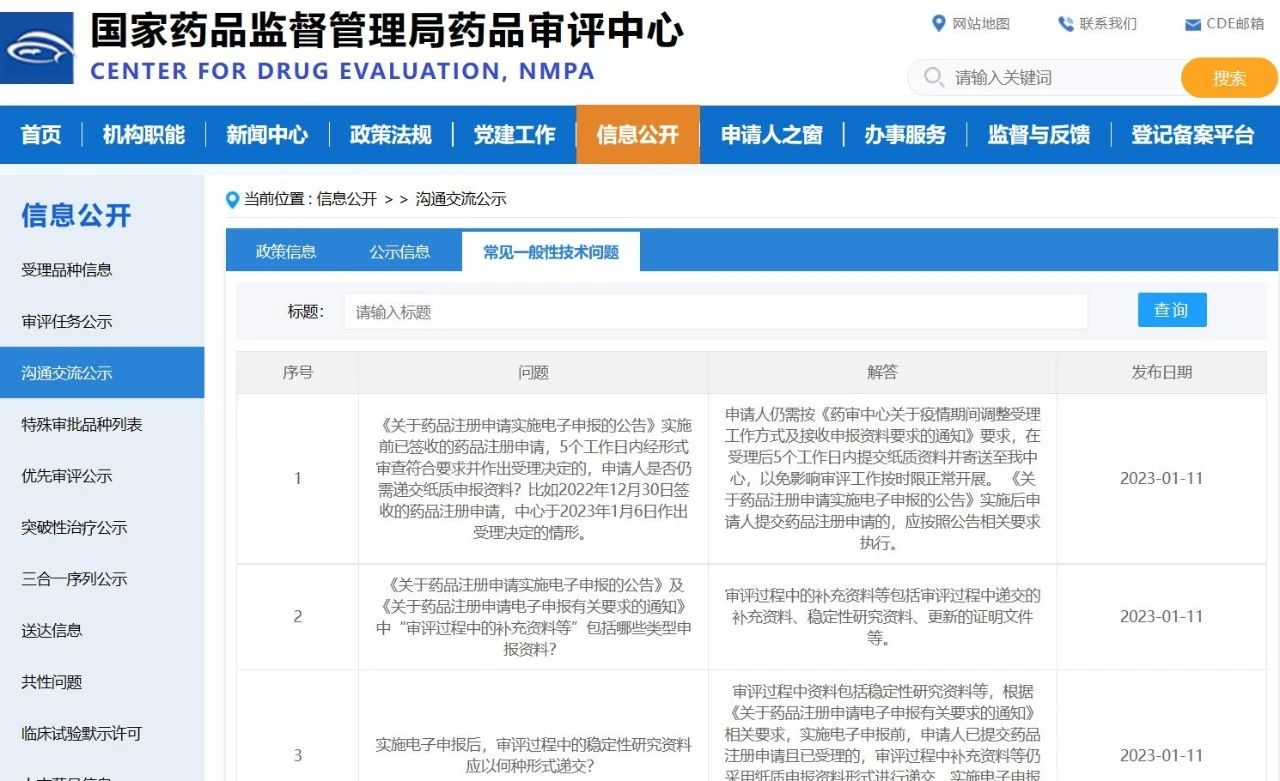The height and width of the screenshot is (781, 1280).
Task: Click the CDE logo icon
Action: point(37,48)
